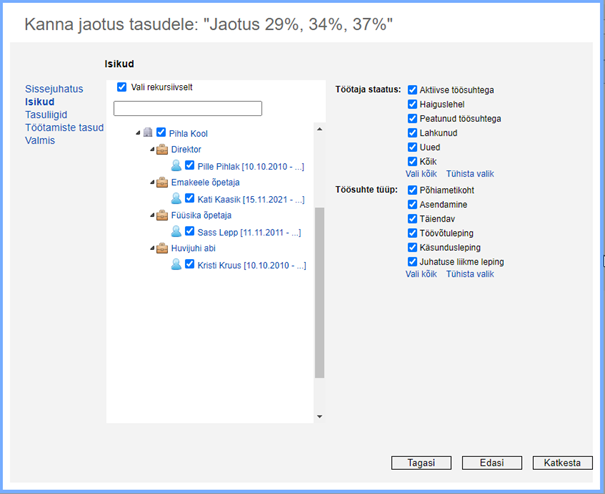Open the Tasuliigid step in sidebar
The width and height of the screenshot is (605, 494).
[x=47, y=115]
